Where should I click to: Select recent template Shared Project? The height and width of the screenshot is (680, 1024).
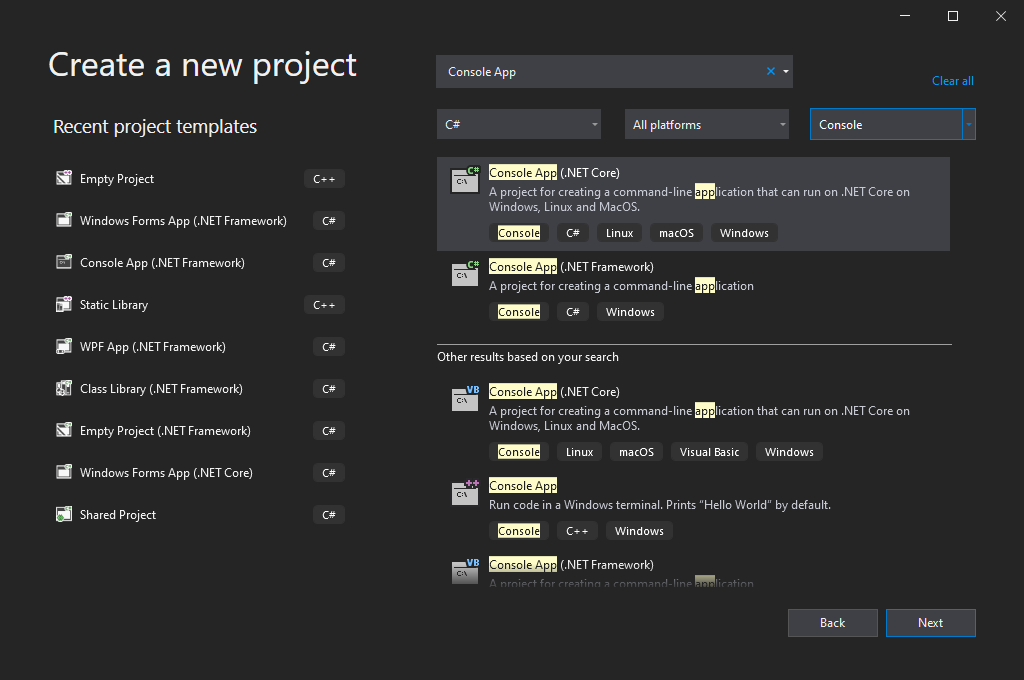point(118,515)
